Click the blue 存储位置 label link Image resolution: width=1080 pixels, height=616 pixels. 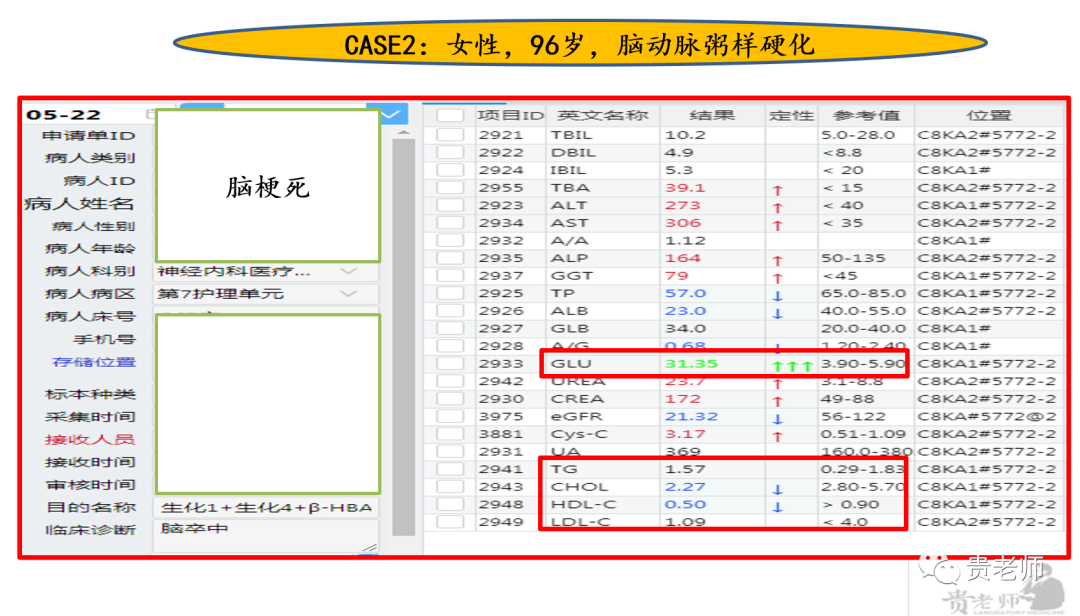point(93,362)
